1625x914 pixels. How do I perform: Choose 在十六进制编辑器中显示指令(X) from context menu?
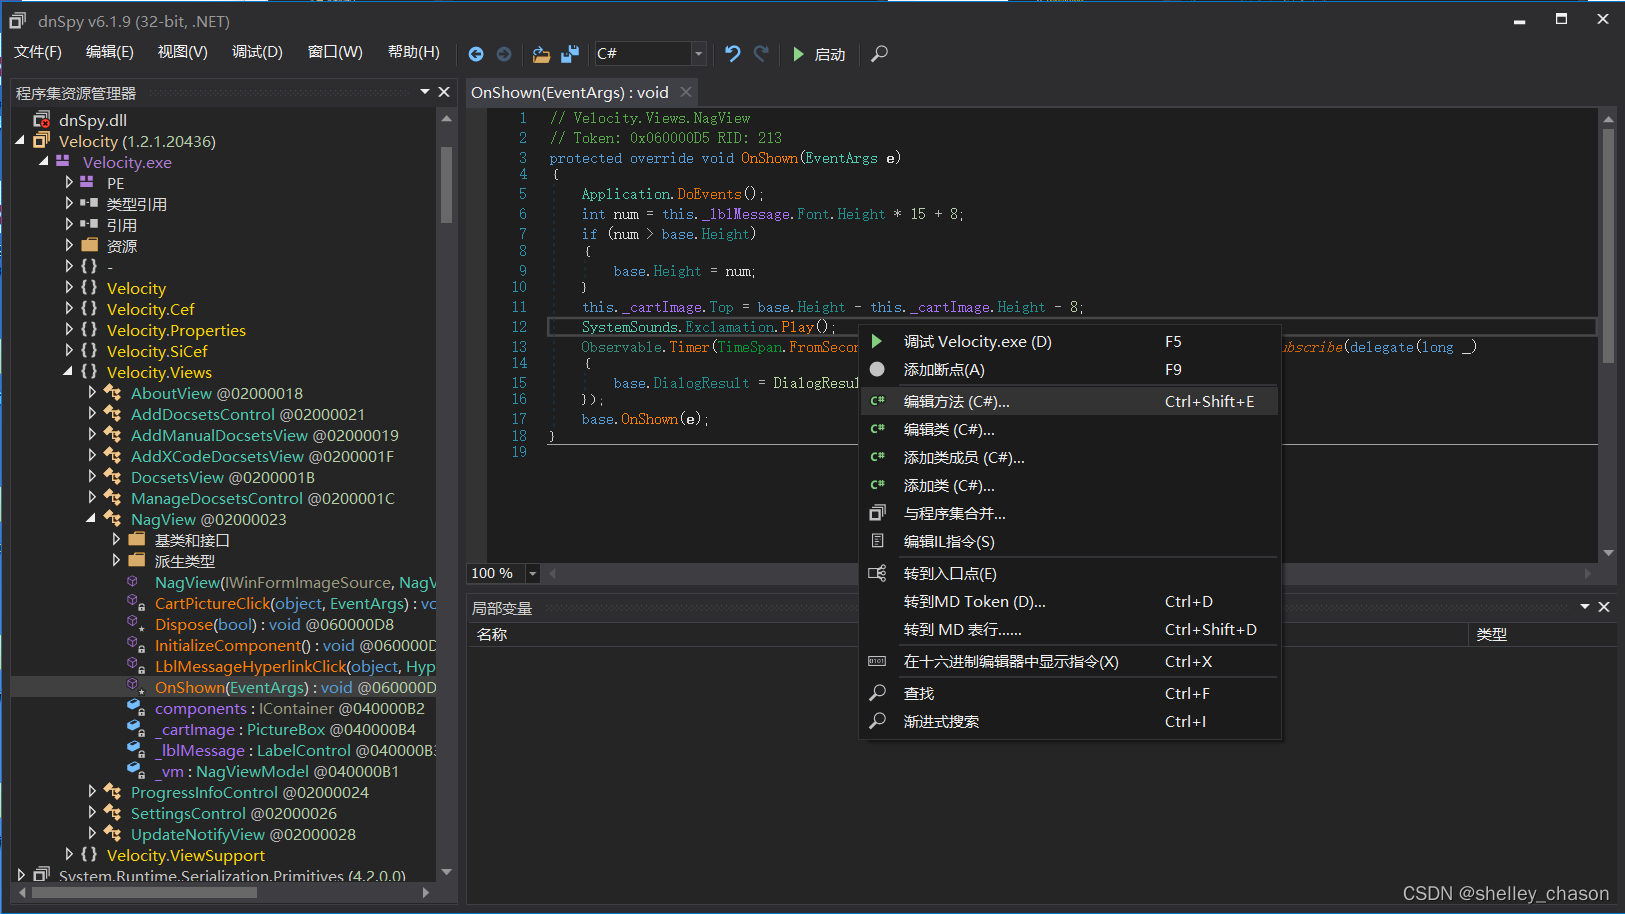(1070, 661)
